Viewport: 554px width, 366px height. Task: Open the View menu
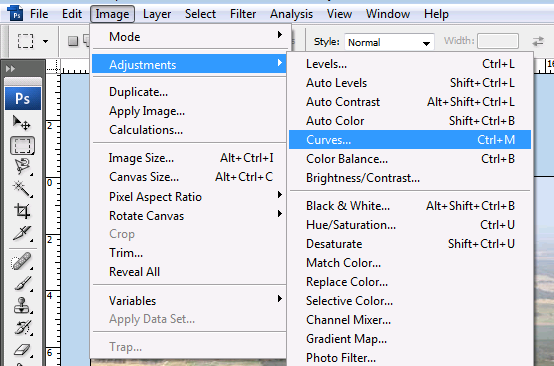click(339, 14)
